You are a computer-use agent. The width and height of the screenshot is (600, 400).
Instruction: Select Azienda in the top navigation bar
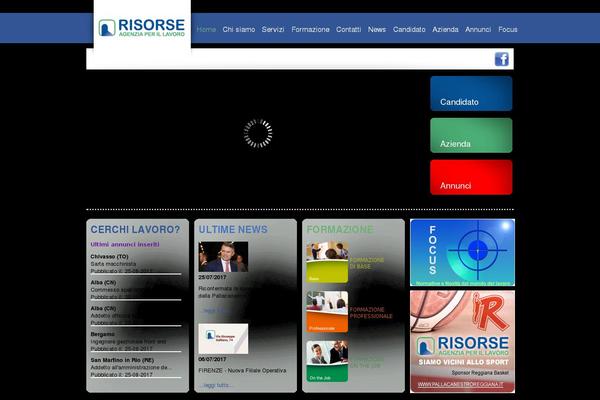(445, 29)
